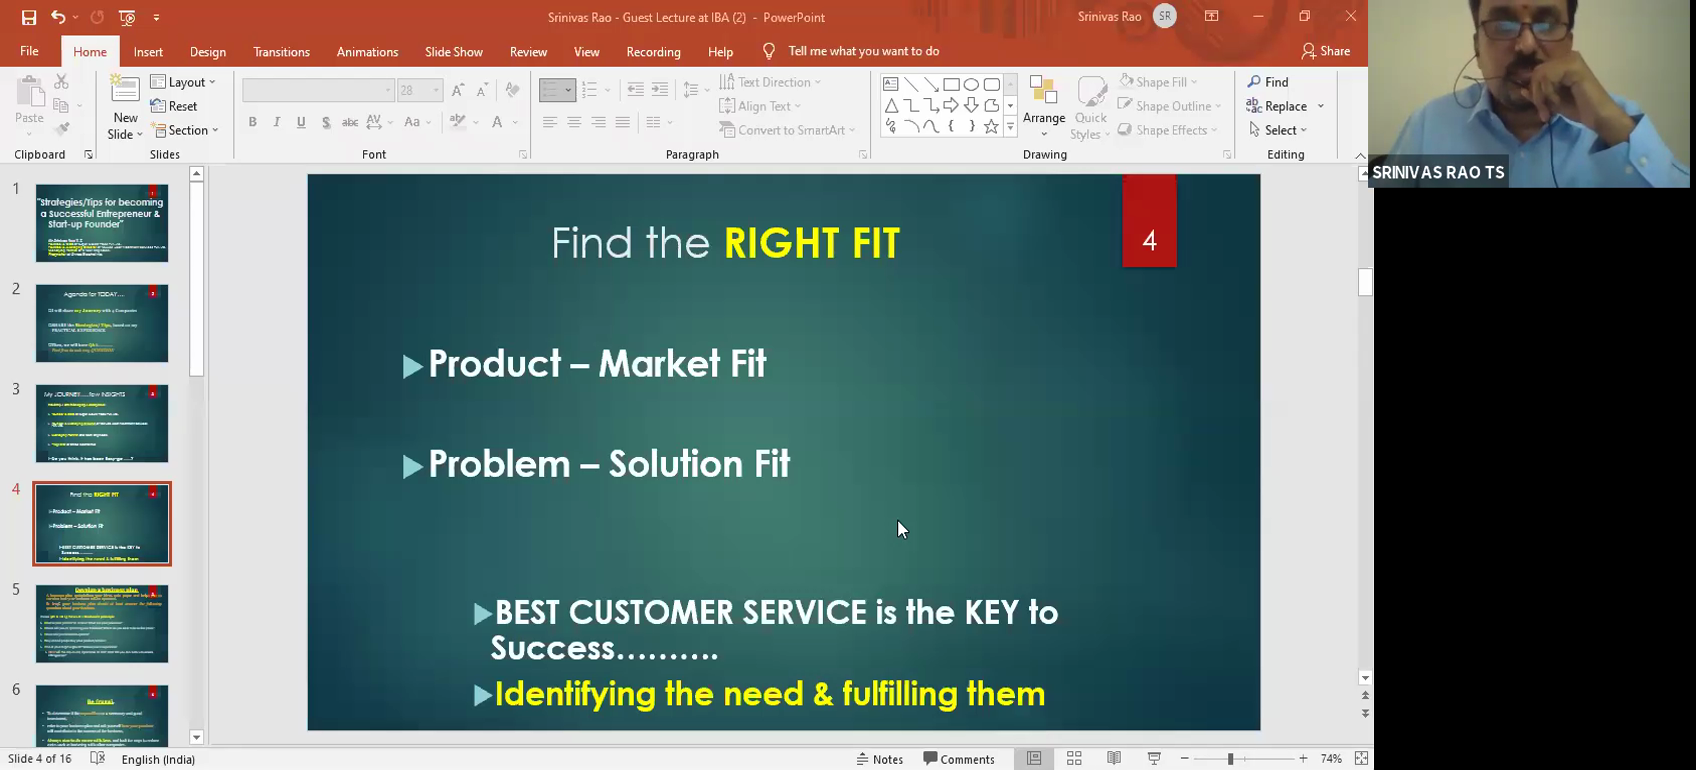Click the Share button
This screenshot has height=770, width=1696.
click(x=1325, y=51)
